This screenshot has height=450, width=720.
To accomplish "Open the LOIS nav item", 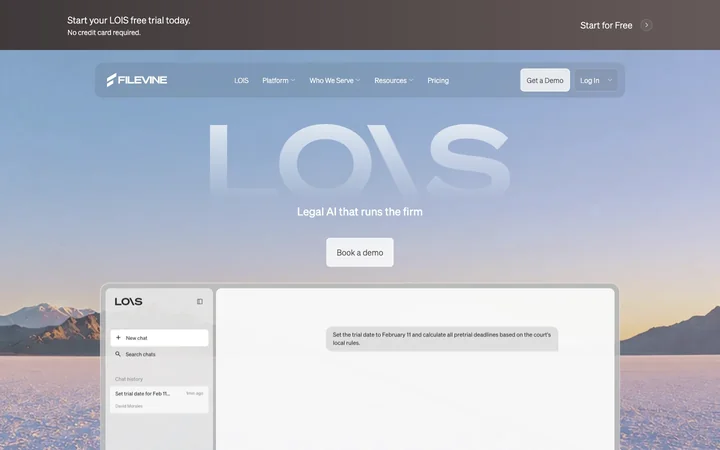I will 242,80.
